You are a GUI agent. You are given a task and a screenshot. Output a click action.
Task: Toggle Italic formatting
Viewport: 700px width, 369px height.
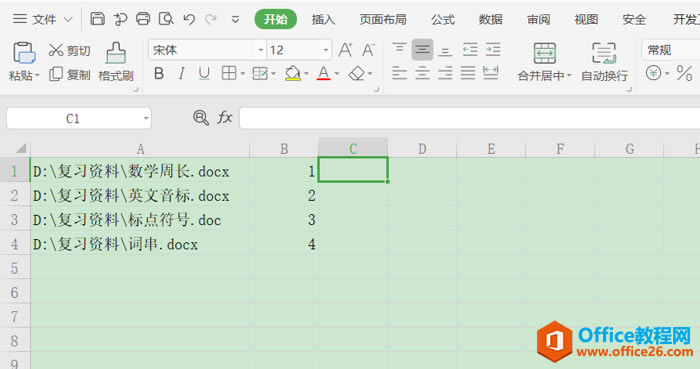pos(181,73)
